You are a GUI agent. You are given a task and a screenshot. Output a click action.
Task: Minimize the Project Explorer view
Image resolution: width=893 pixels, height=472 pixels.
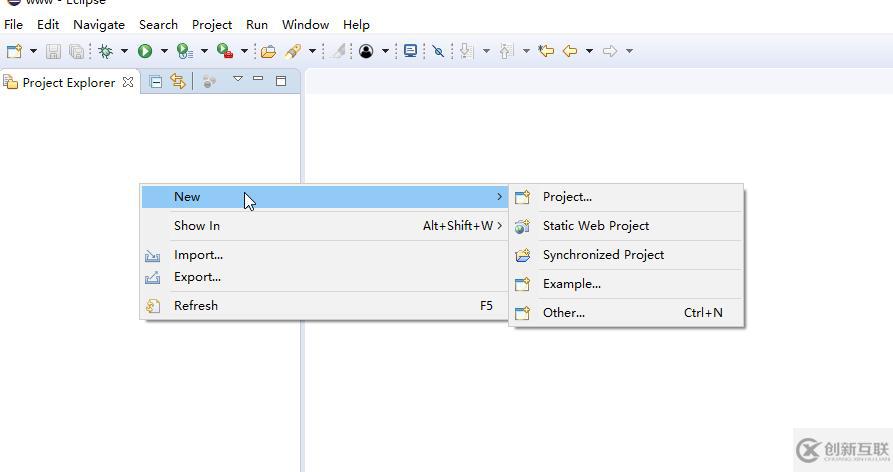coord(258,79)
